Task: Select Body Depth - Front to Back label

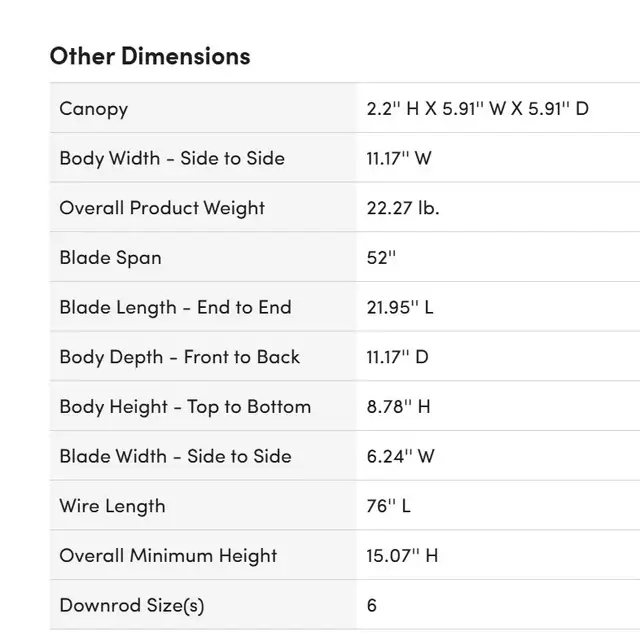Action: coord(179,357)
